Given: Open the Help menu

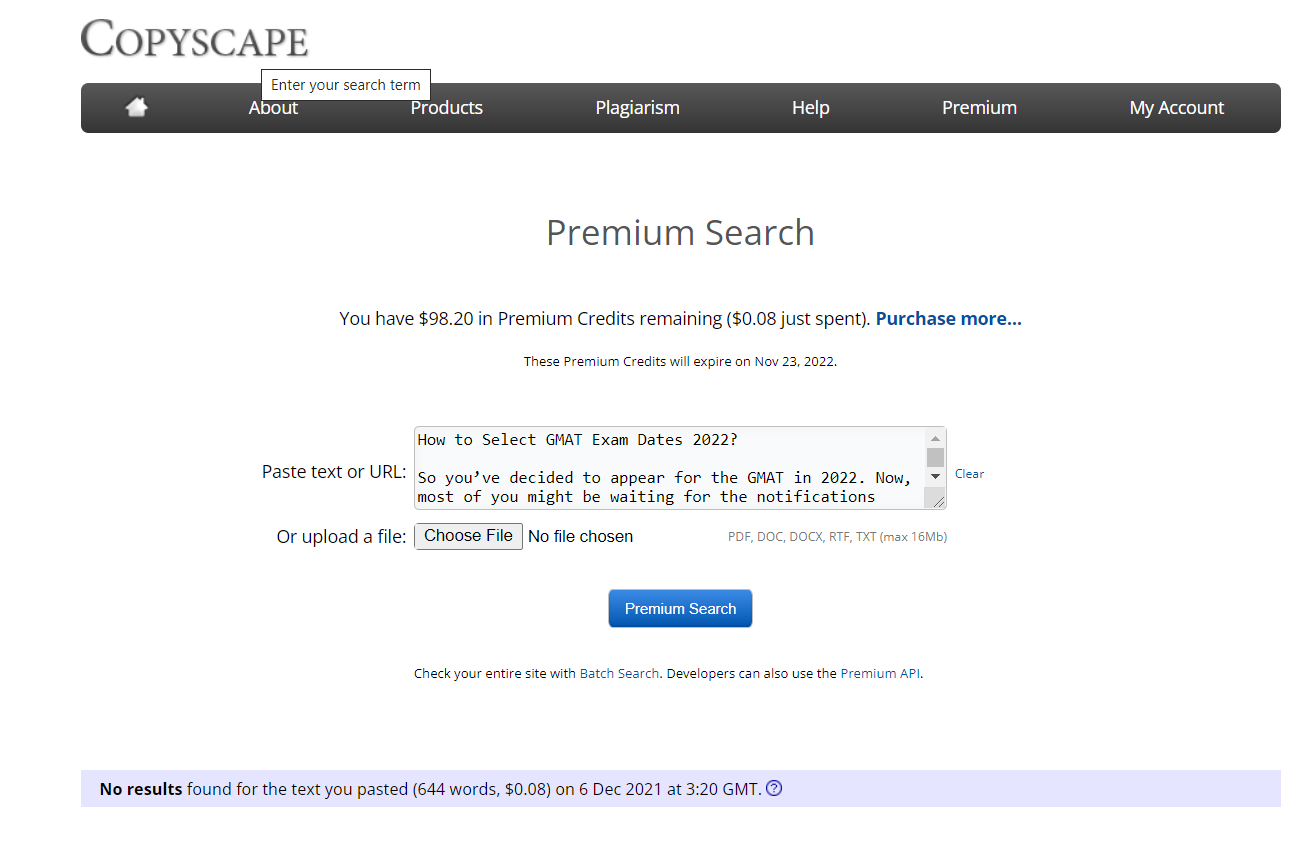Looking at the screenshot, I should point(811,108).
